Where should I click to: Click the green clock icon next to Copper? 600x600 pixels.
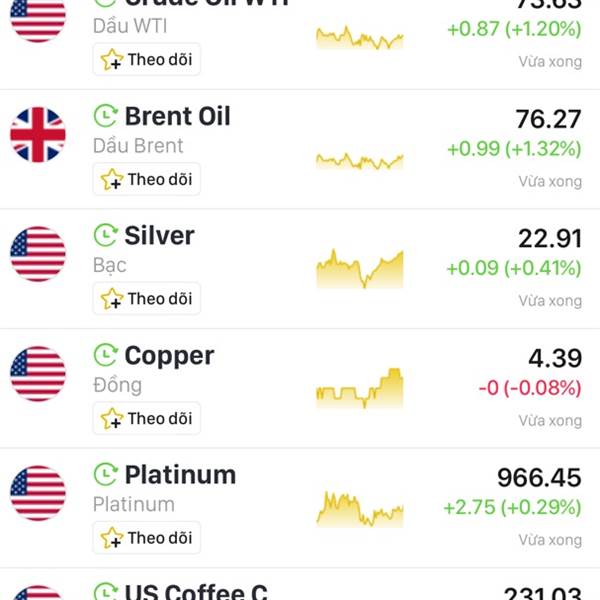tap(105, 355)
